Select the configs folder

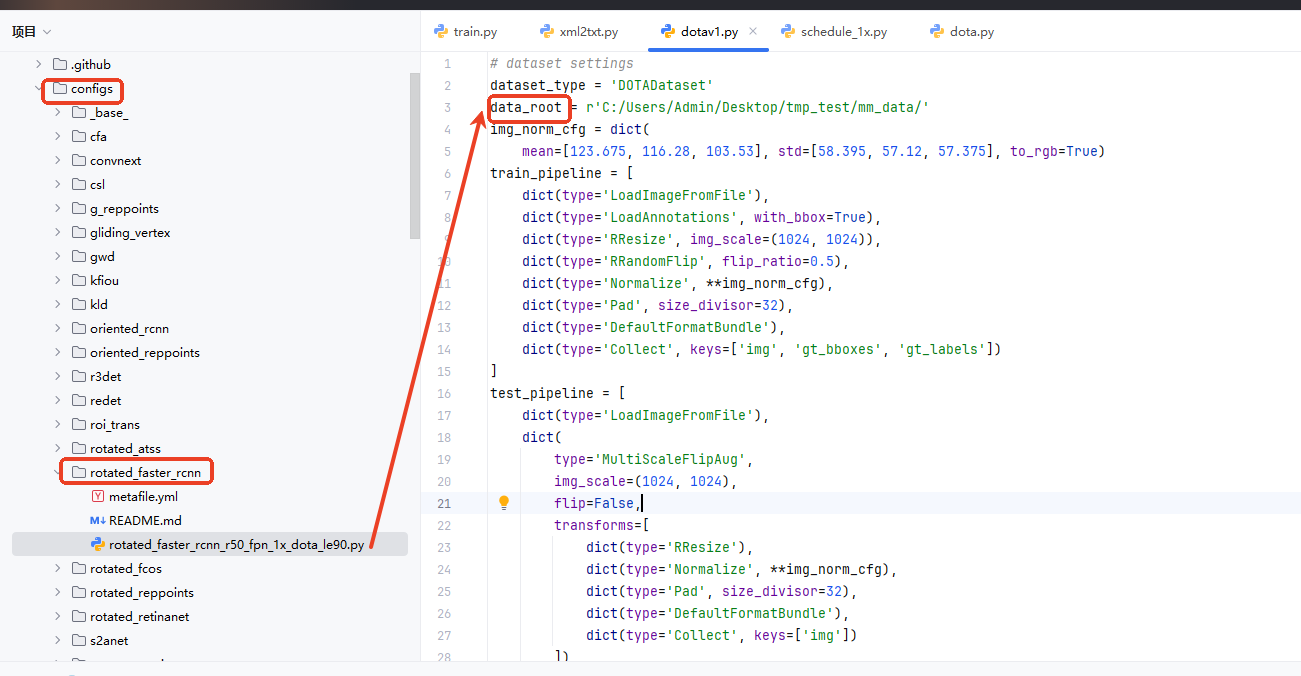(x=92, y=88)
